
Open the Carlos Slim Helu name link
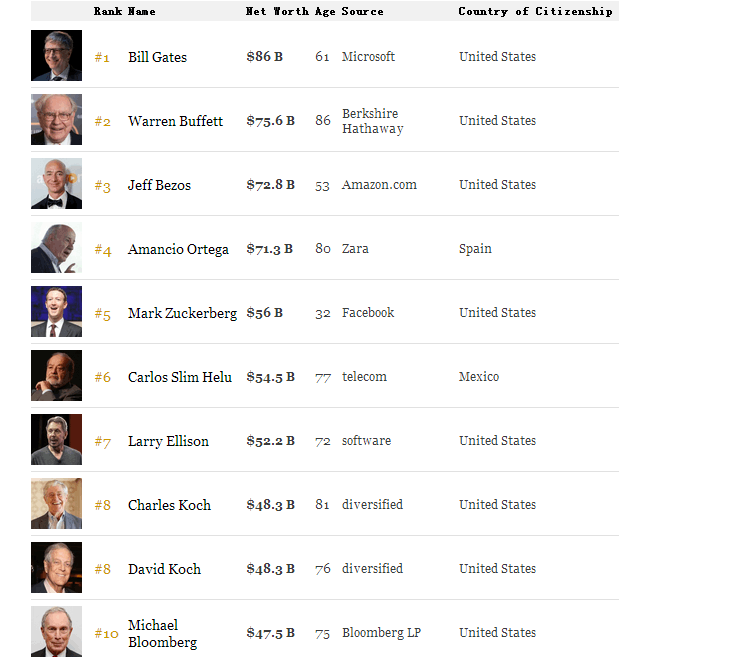179,377
